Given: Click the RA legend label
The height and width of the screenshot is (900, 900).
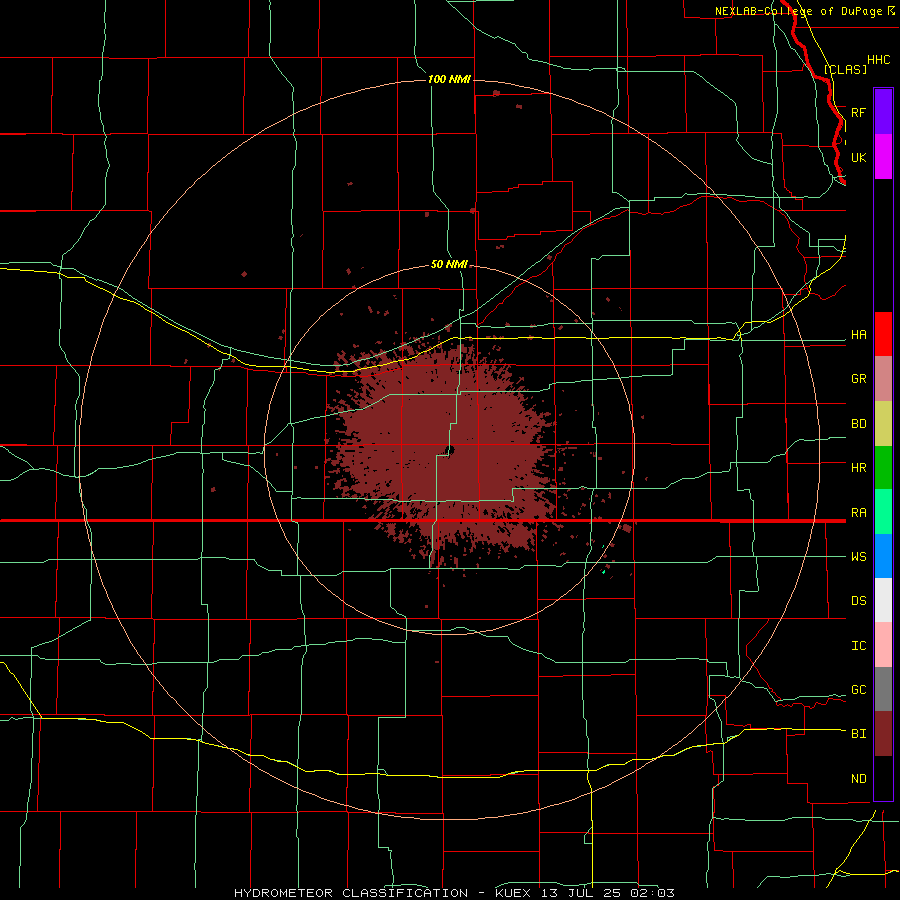Looking at the screenshot, I should pos(859,513).
